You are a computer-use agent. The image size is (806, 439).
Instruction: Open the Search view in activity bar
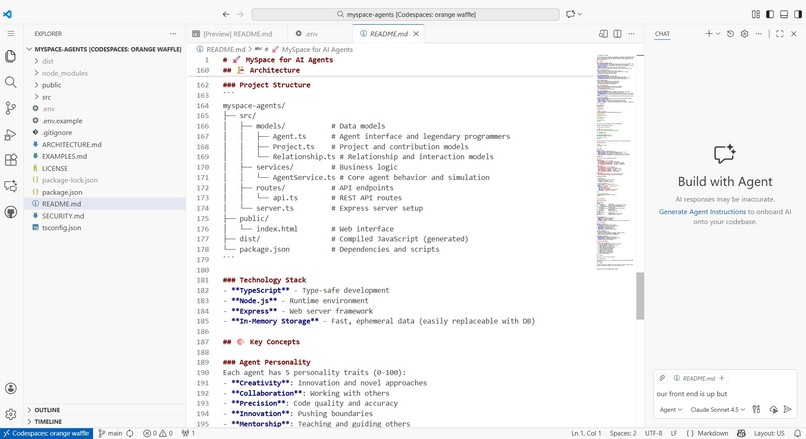pos(10,82)
